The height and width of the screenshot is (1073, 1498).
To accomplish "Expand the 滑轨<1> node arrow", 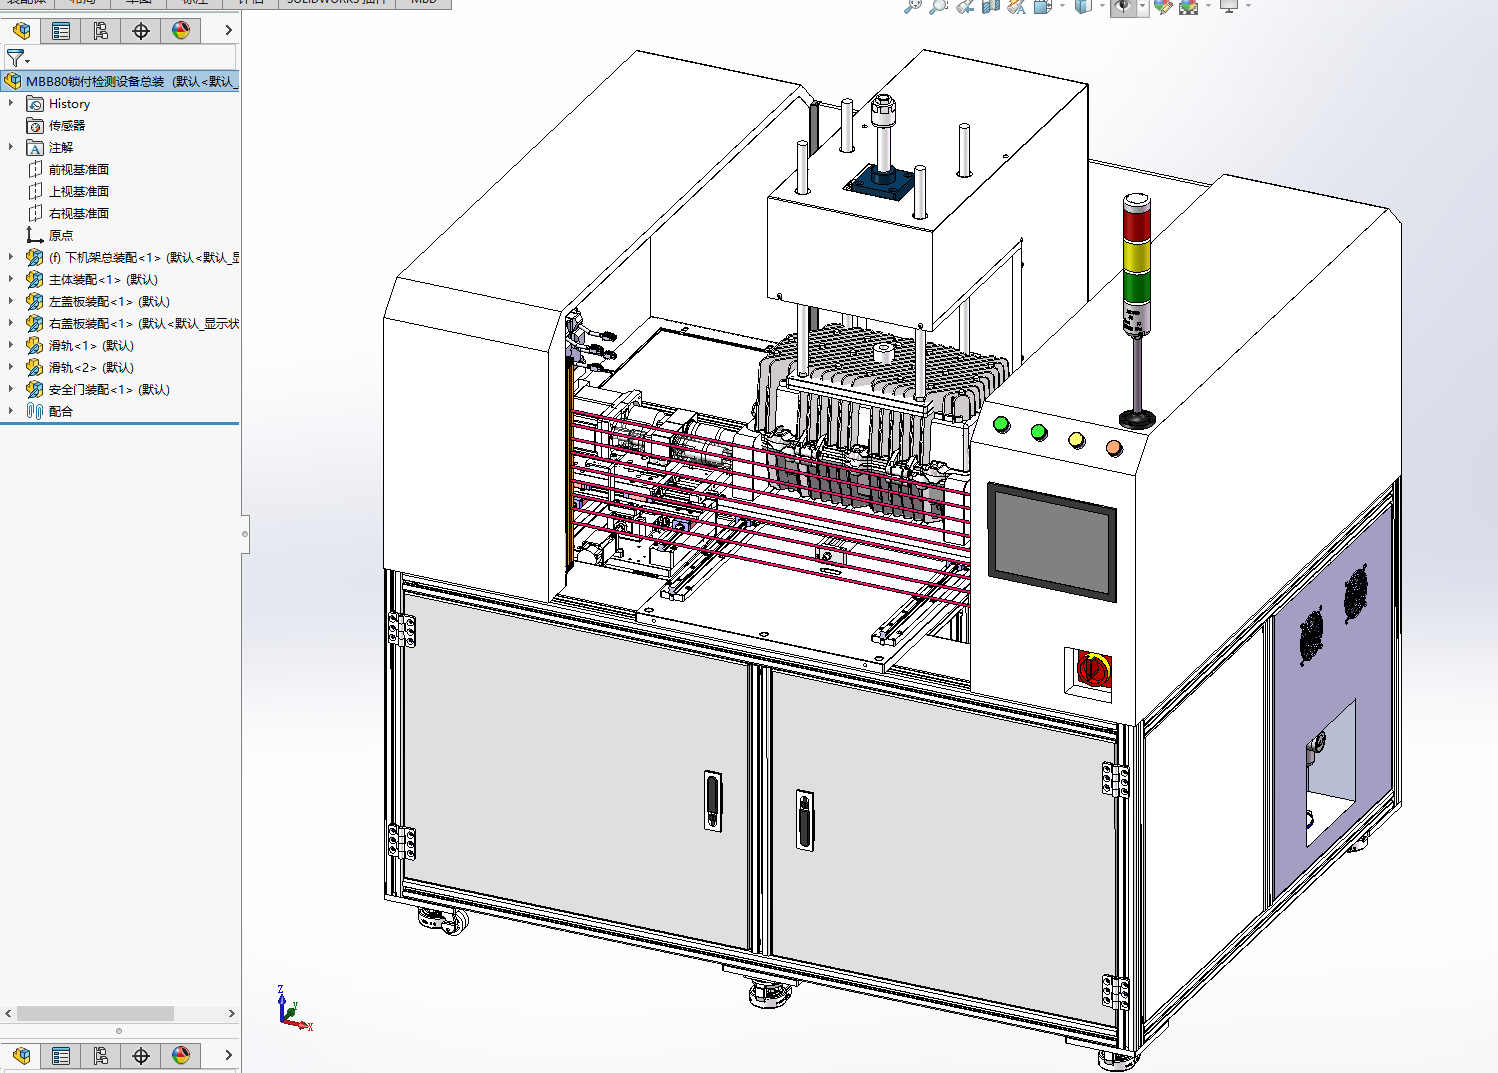I will point(11,345).
